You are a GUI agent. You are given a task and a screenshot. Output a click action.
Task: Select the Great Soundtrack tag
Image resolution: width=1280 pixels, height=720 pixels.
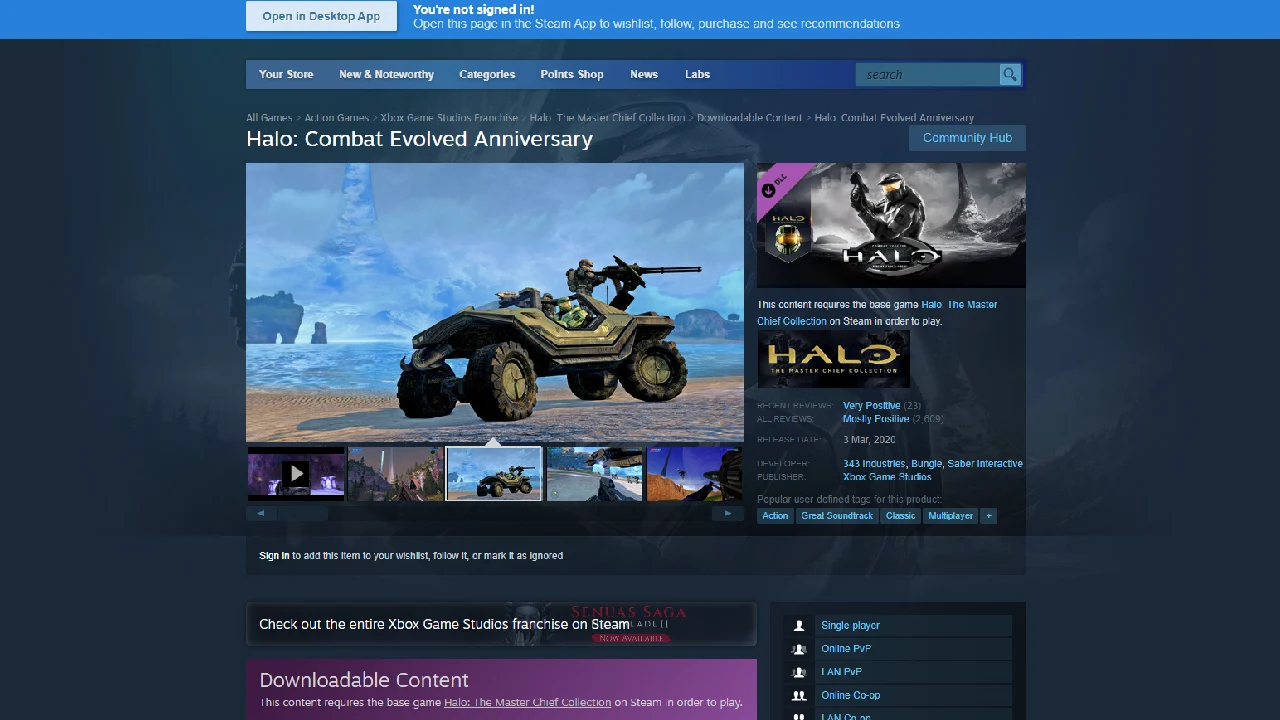coord(836,515)
